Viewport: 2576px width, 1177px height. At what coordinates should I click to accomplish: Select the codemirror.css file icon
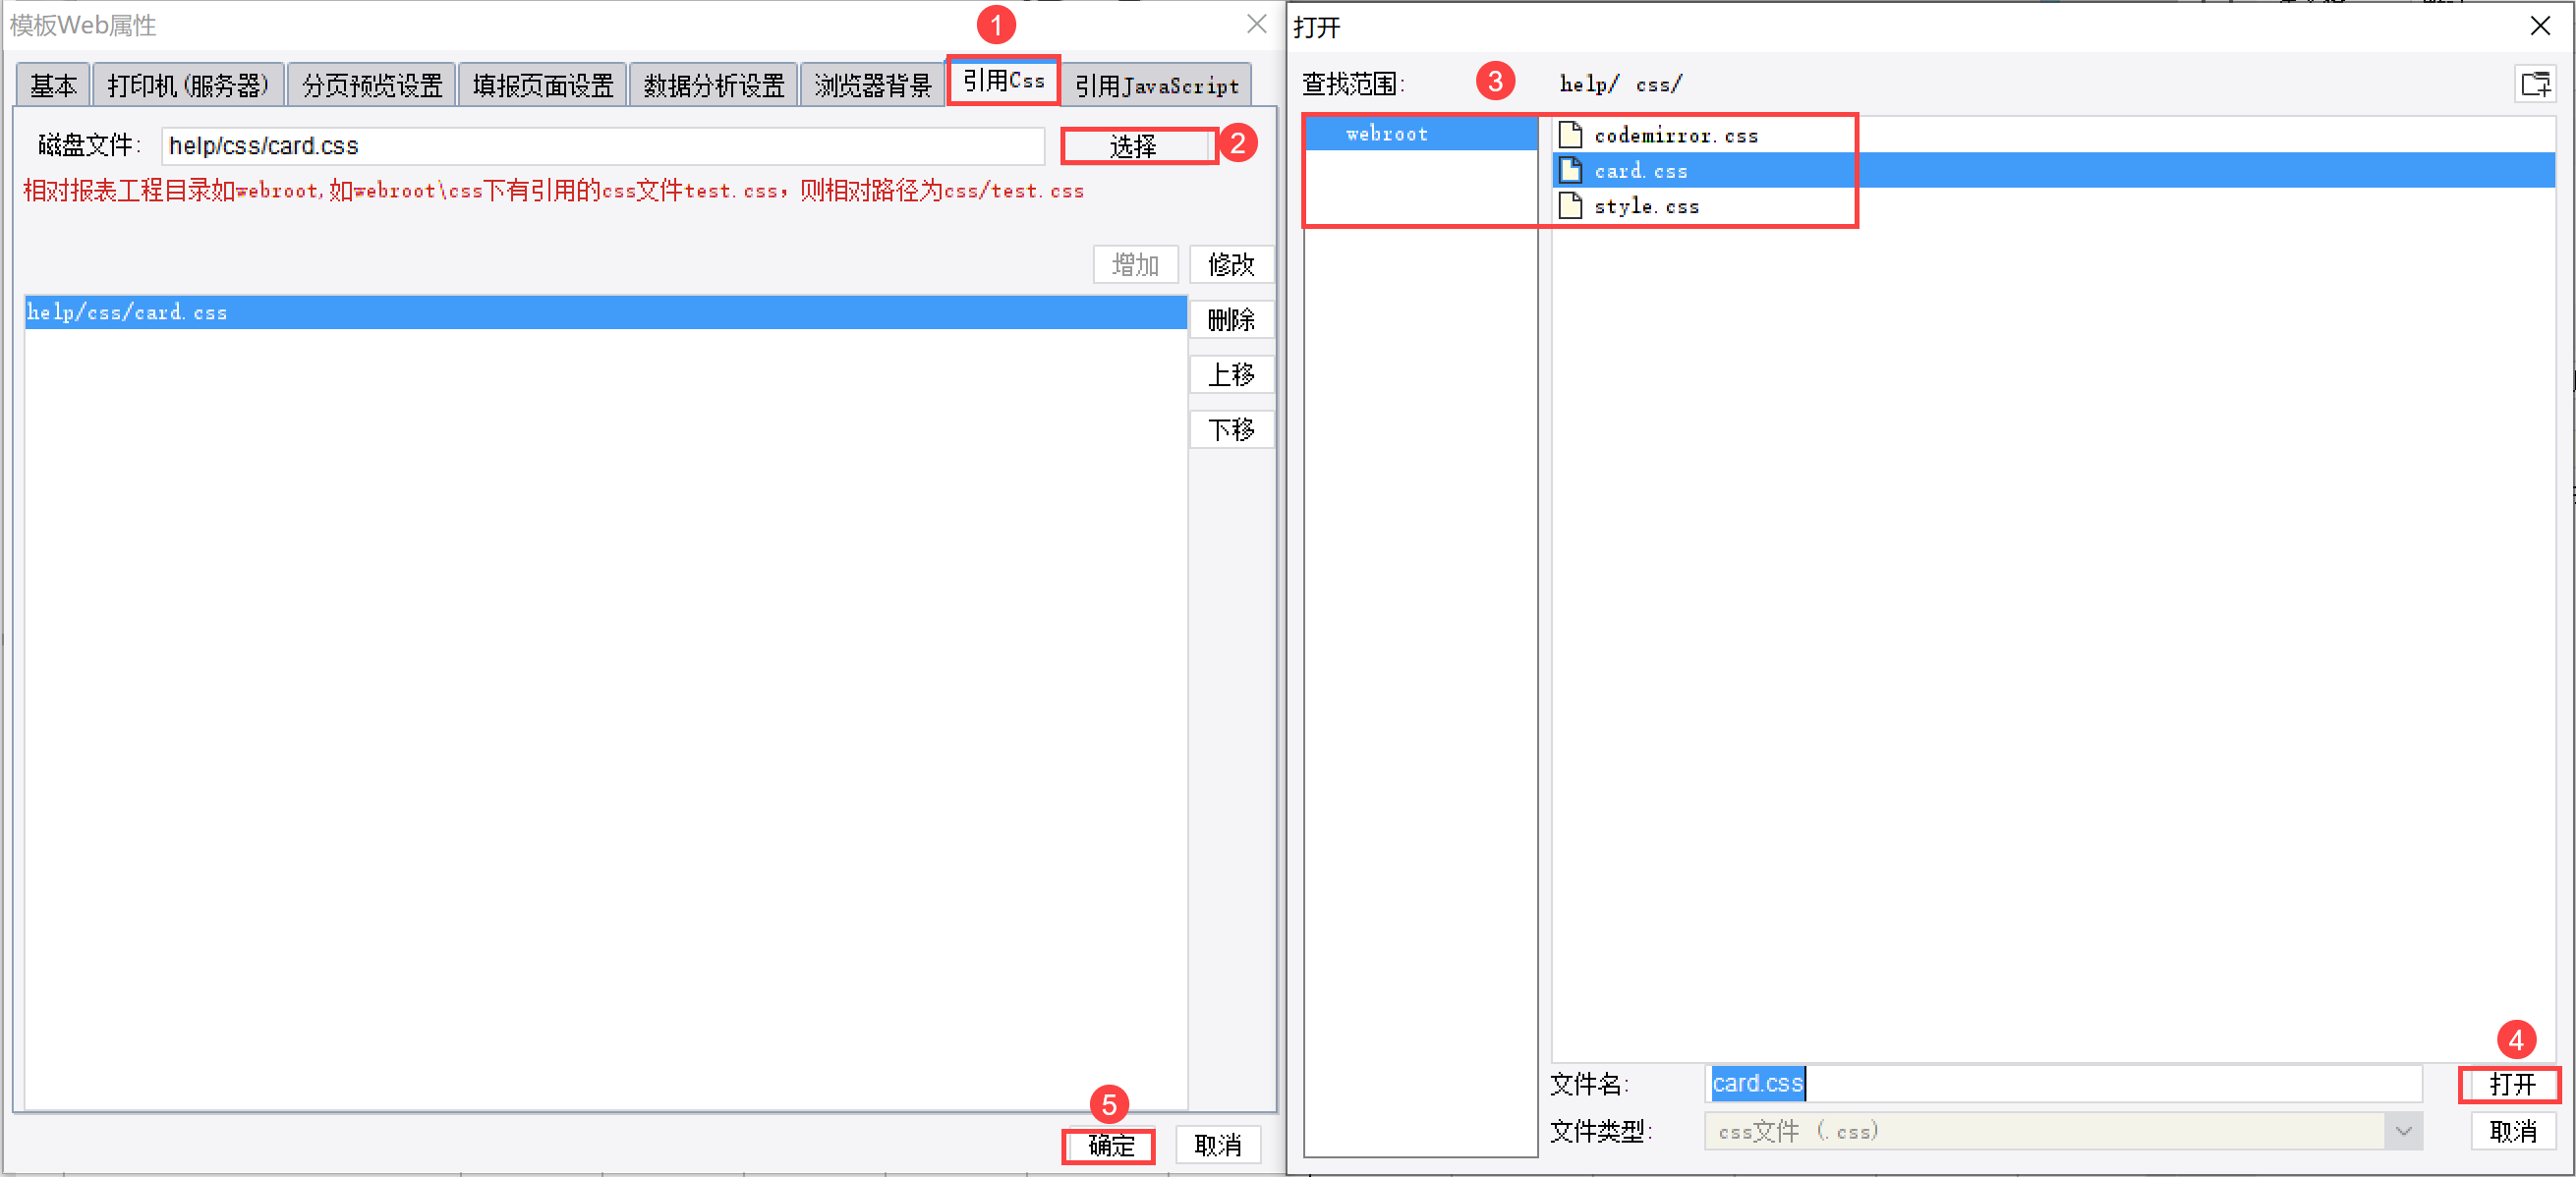tap(1570, 134)
